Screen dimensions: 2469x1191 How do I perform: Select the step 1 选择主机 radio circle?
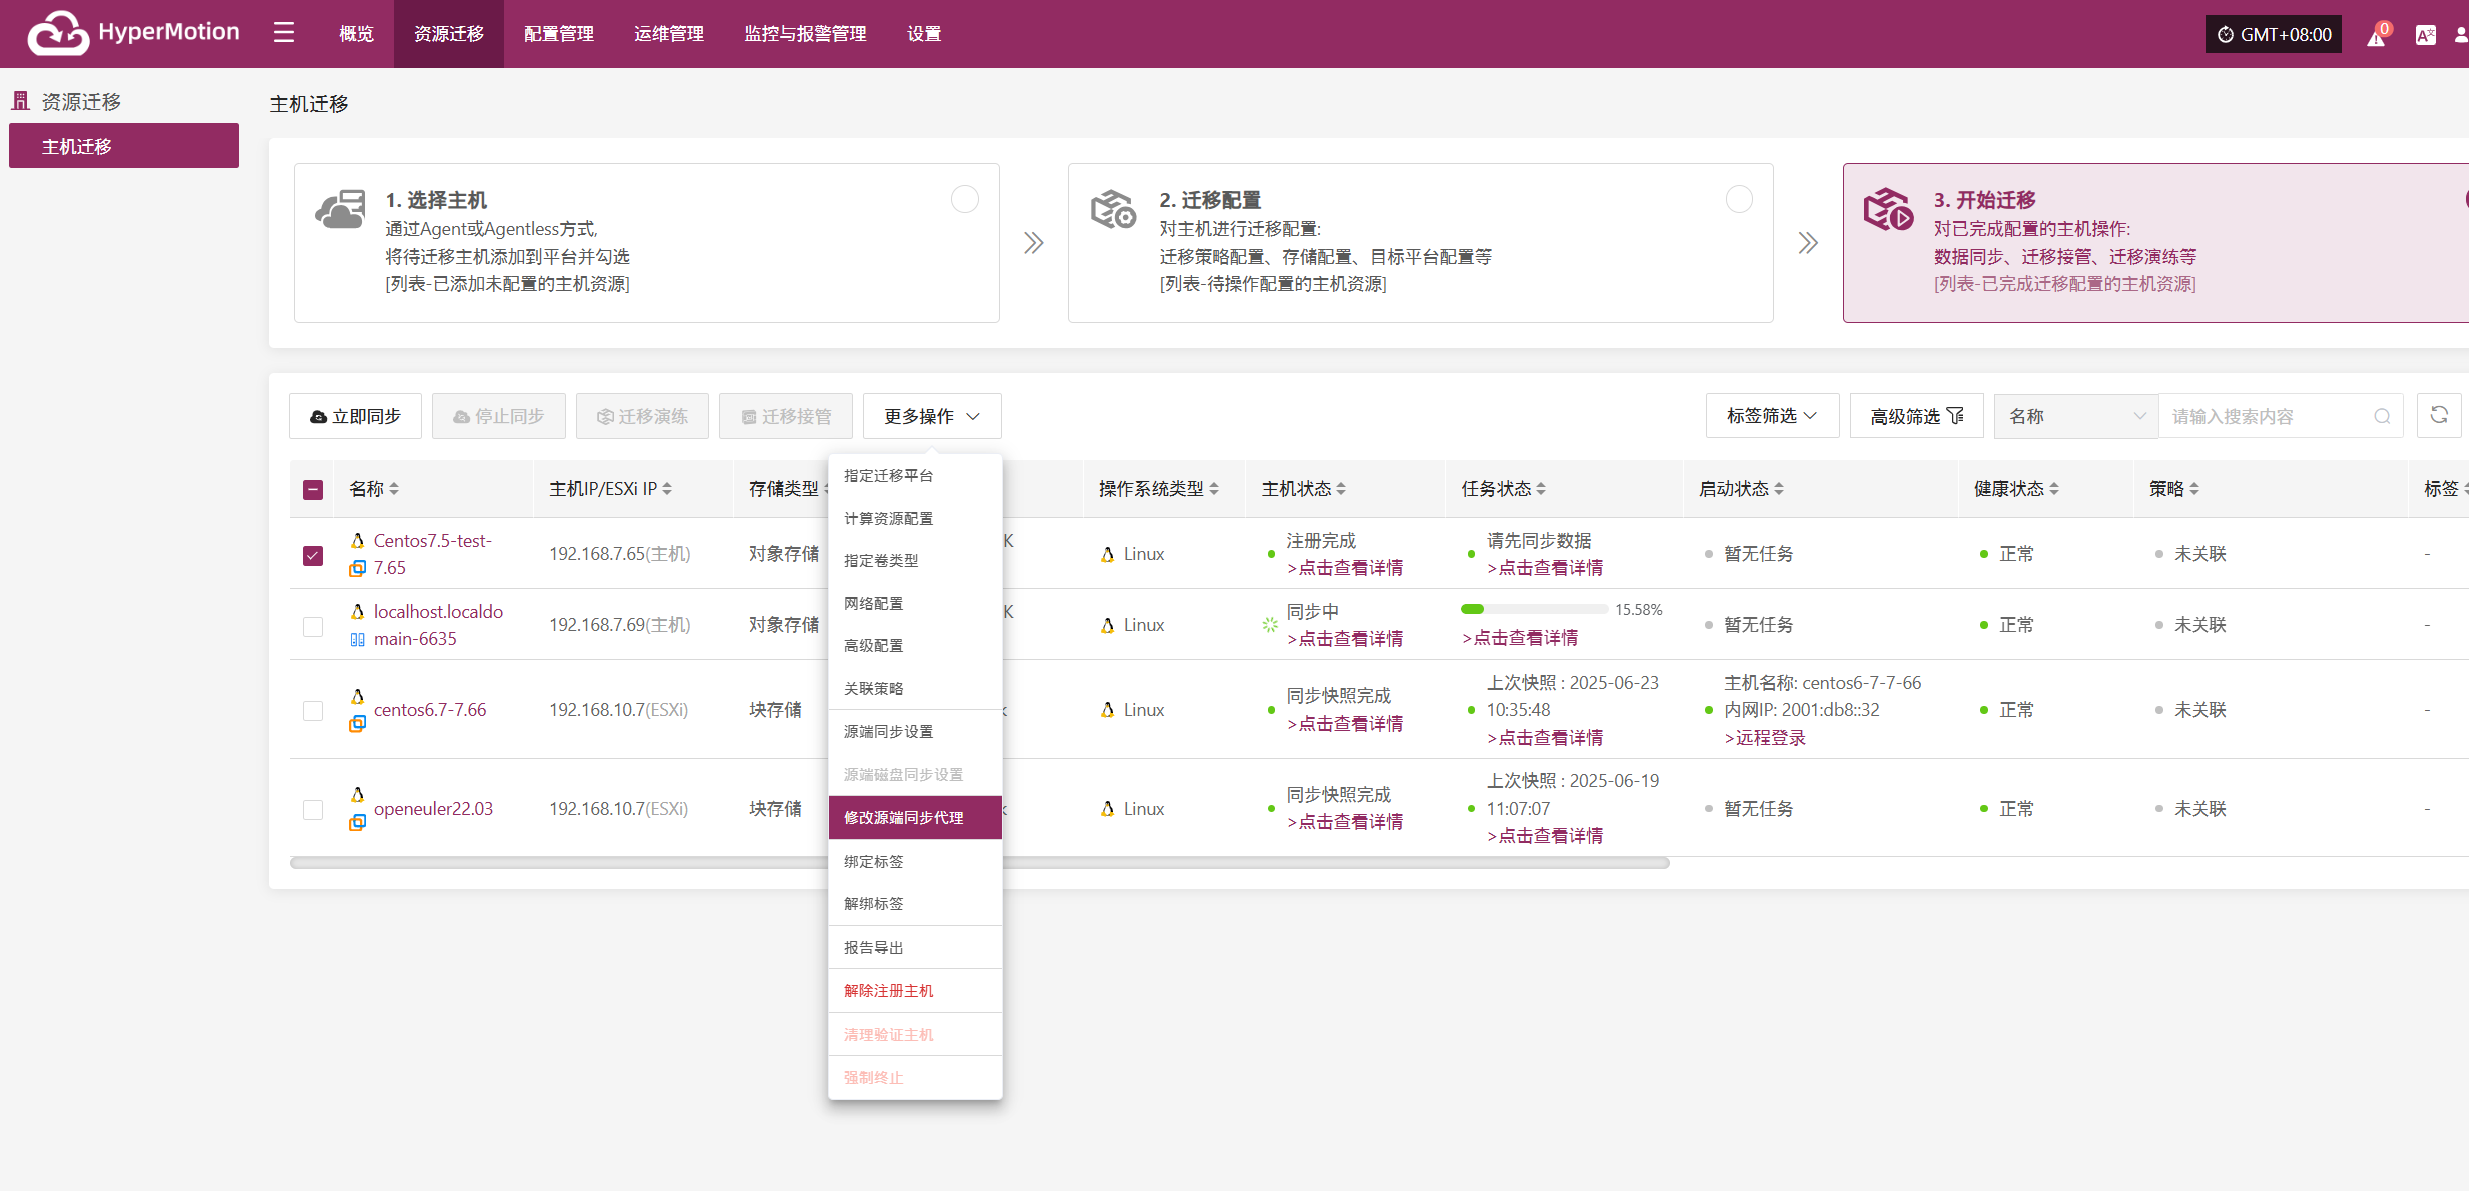(965, 199)
